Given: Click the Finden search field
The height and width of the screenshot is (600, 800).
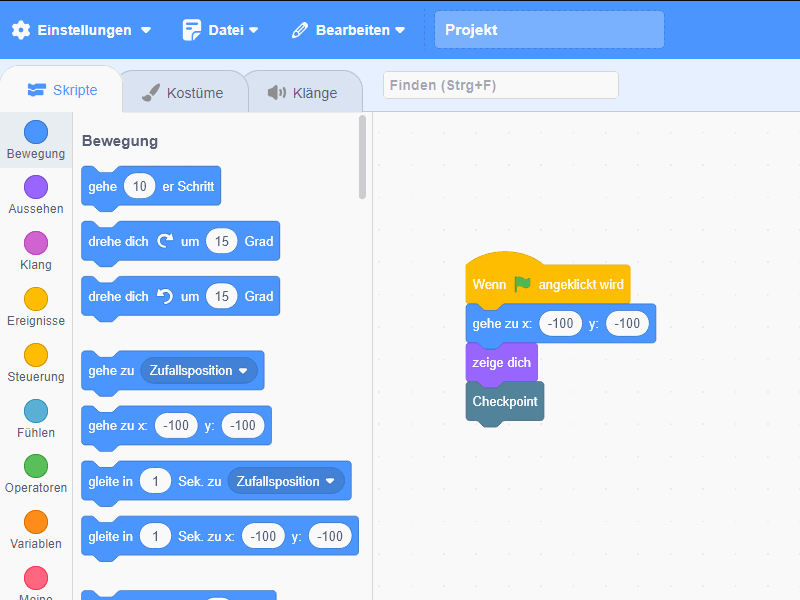Looking at the screenshot, I should pos(501,85).
